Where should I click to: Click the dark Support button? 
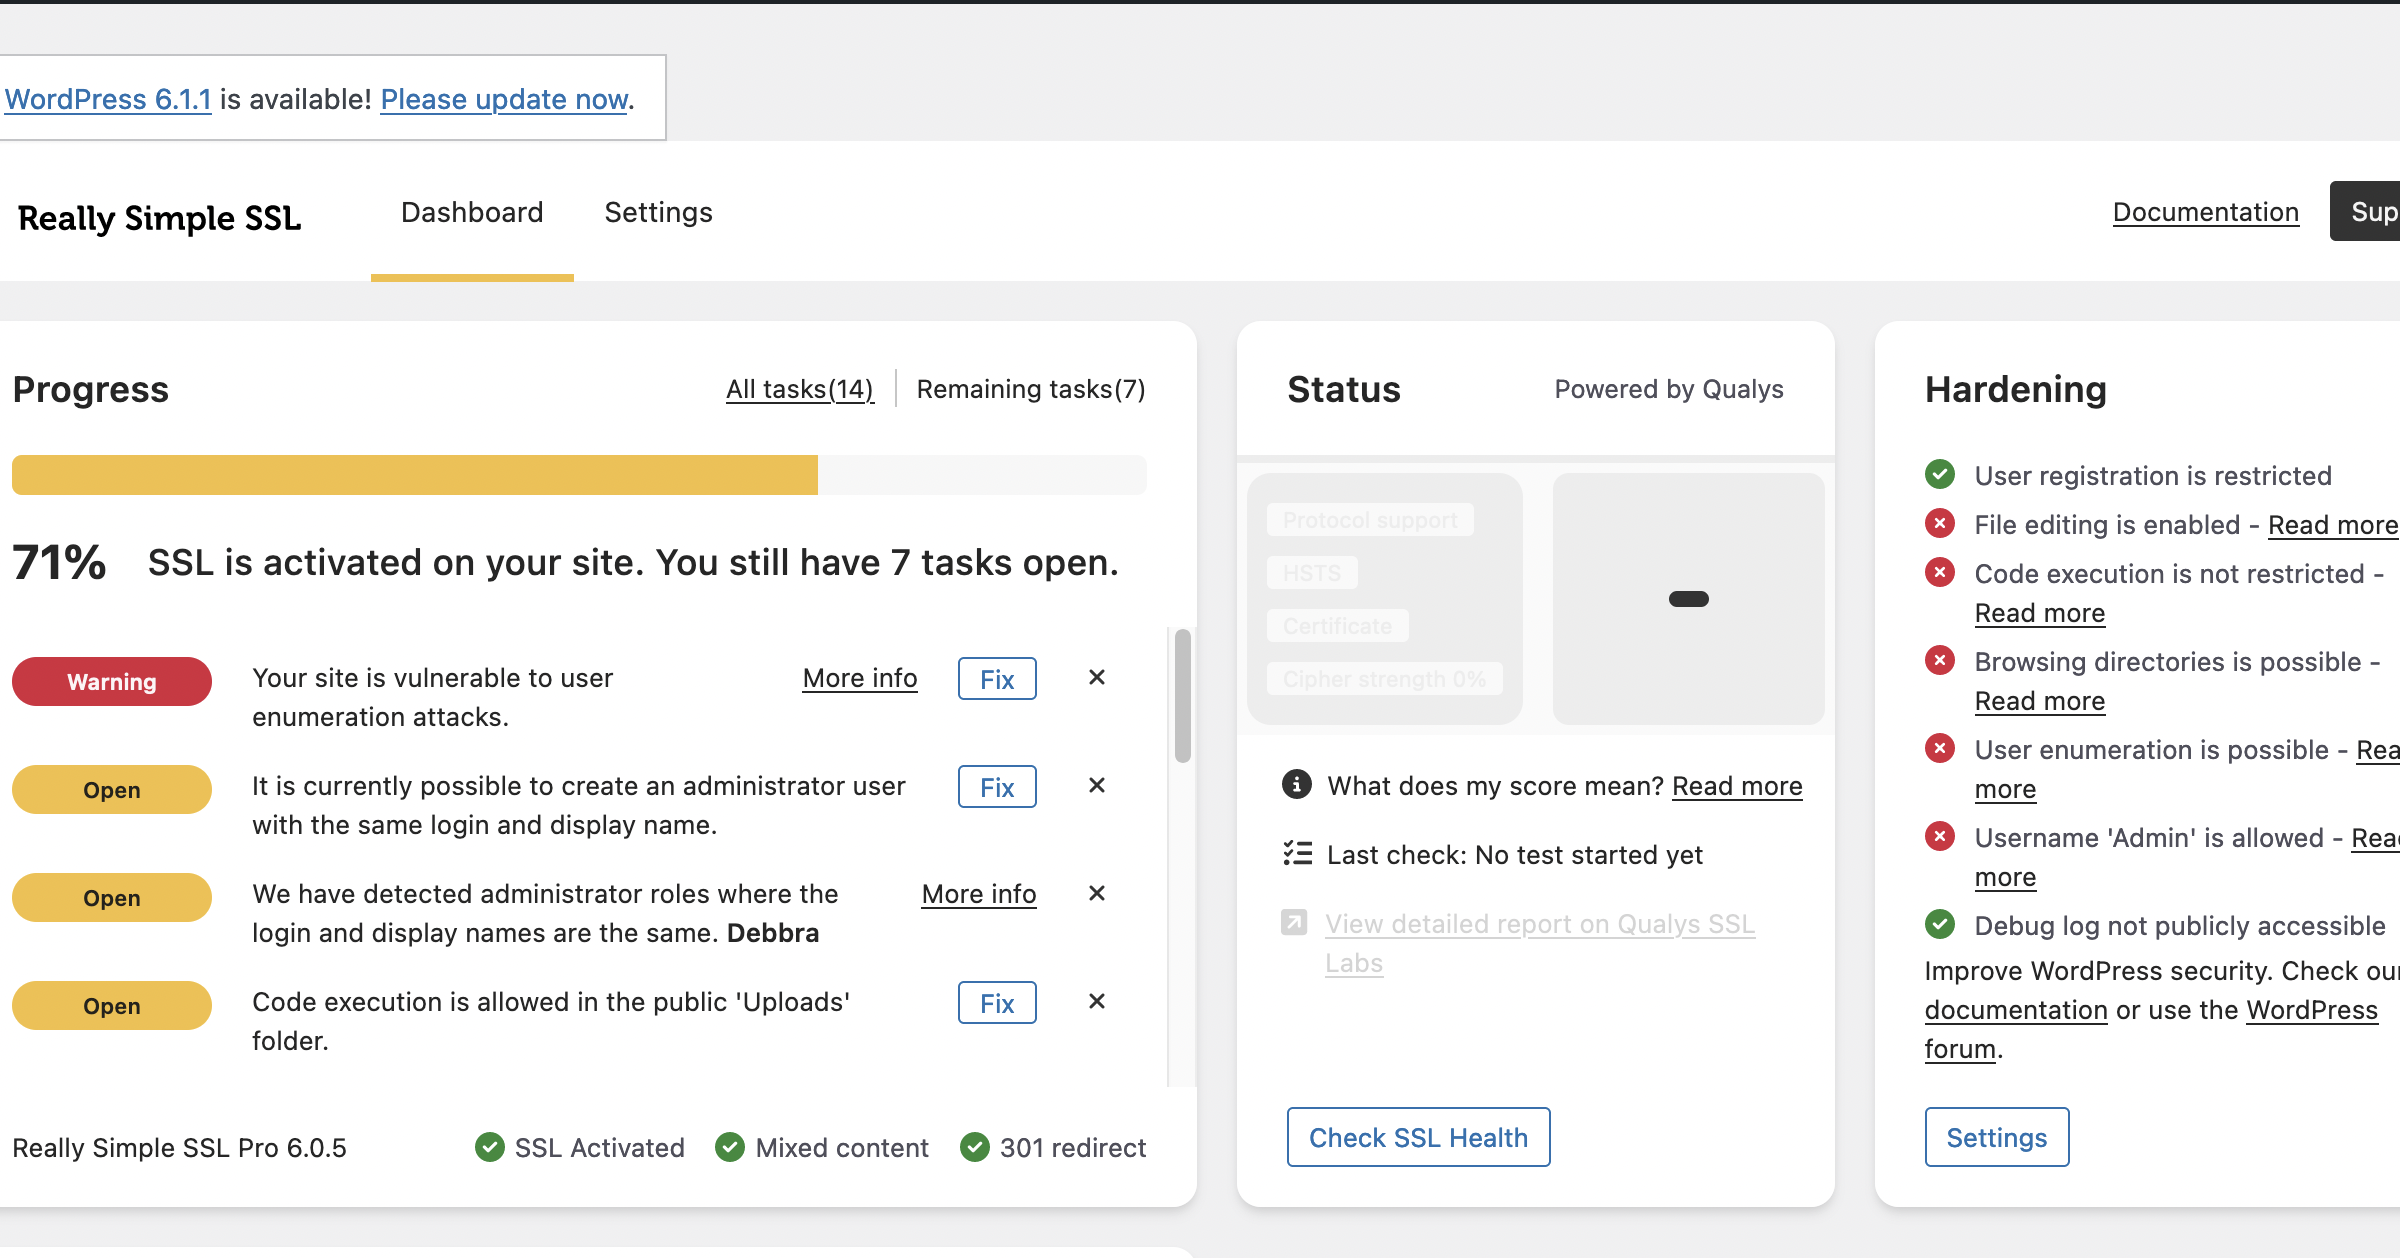[x=2365, y=211]
